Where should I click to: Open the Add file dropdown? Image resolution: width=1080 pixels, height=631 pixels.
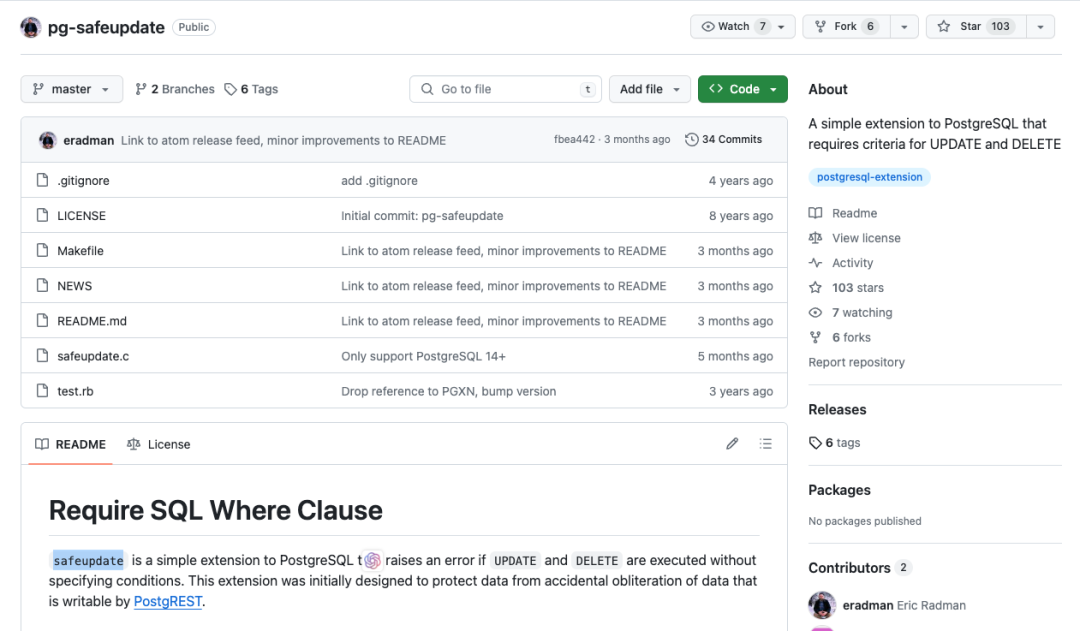649,89
